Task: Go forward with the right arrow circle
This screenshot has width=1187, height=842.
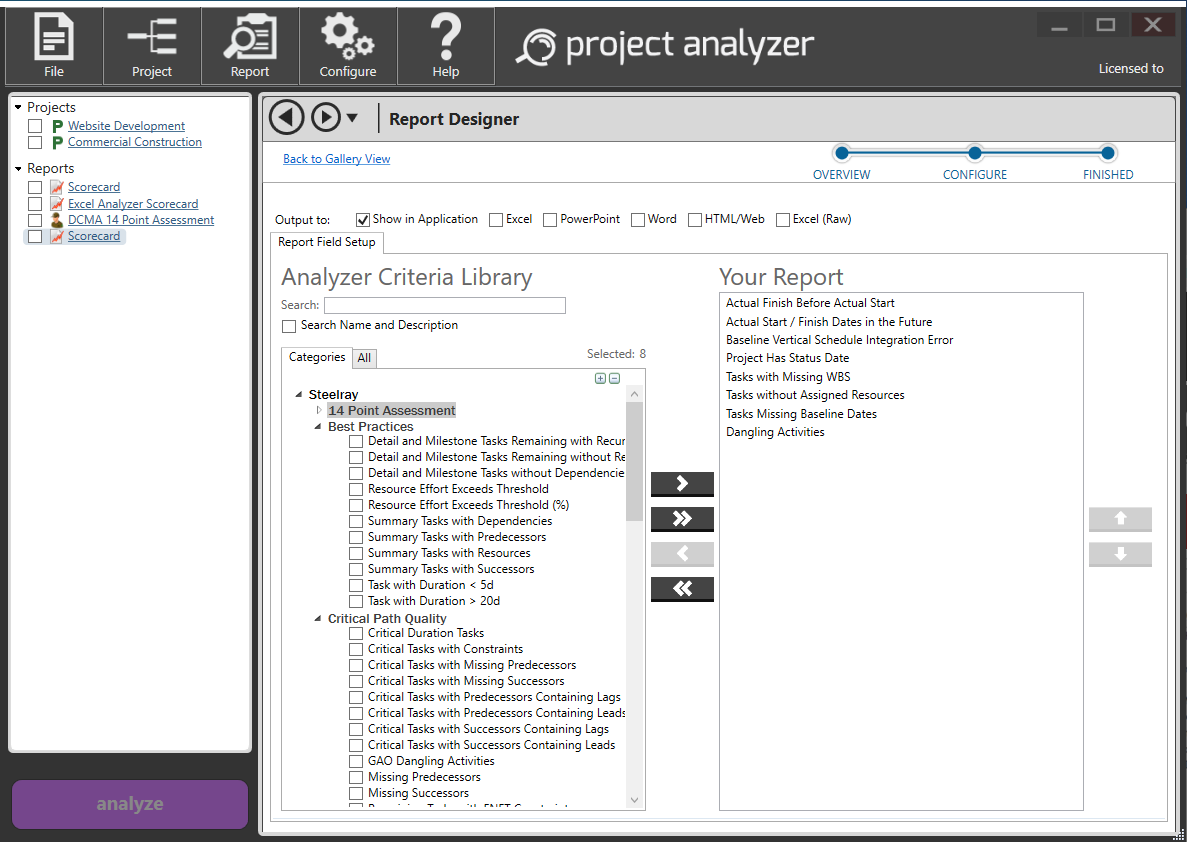Action: 326,117
